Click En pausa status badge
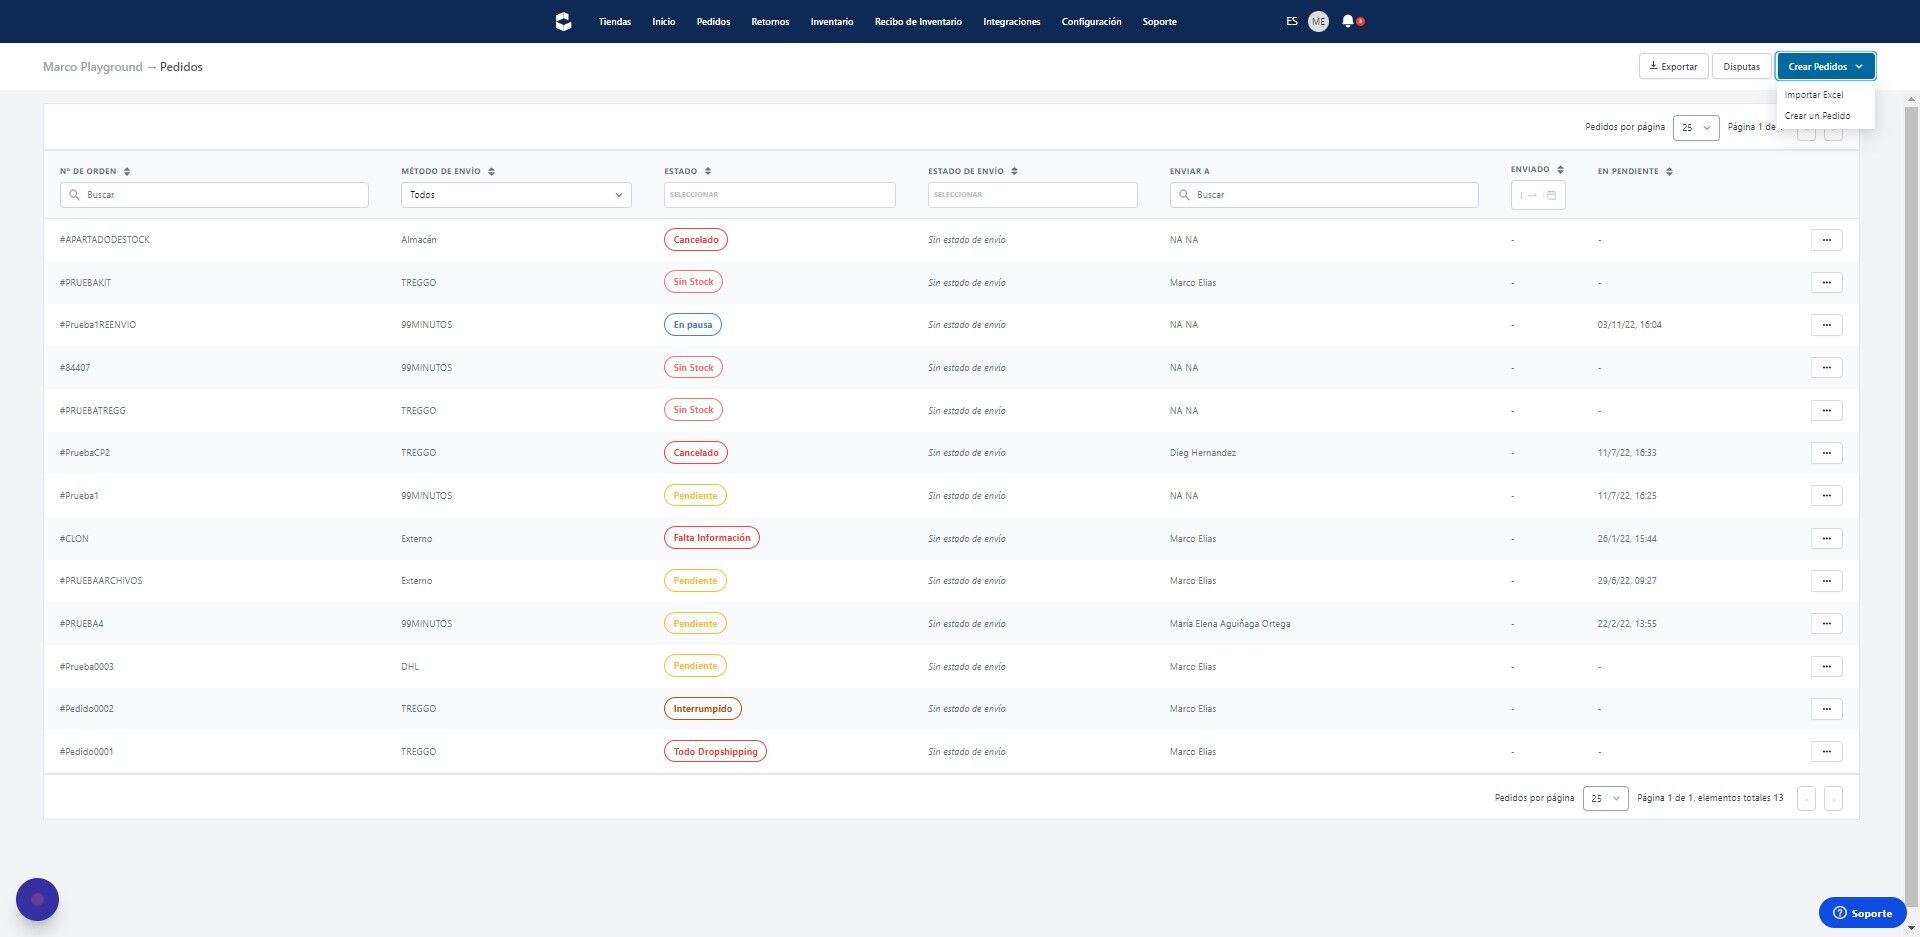The height and width of the screenshot is (937, 1920). 692,325
